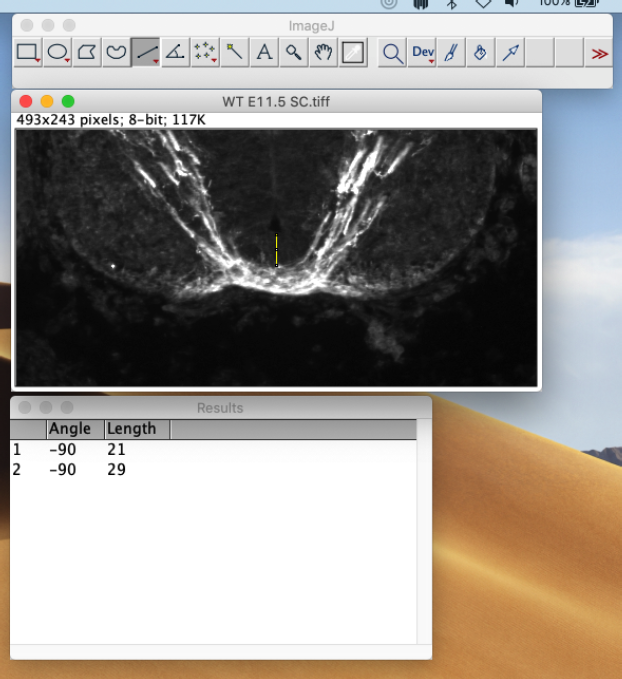Screen dimensions: 622x679
Task: Select the Flood Fill bucket tool
Action: pyautogui.click(x=481, y=52)
